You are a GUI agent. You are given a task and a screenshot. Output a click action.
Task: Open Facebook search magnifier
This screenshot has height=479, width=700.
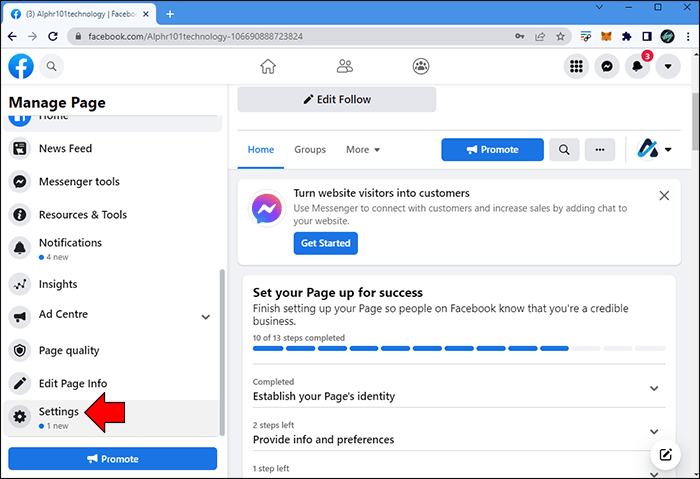point(51,66)
